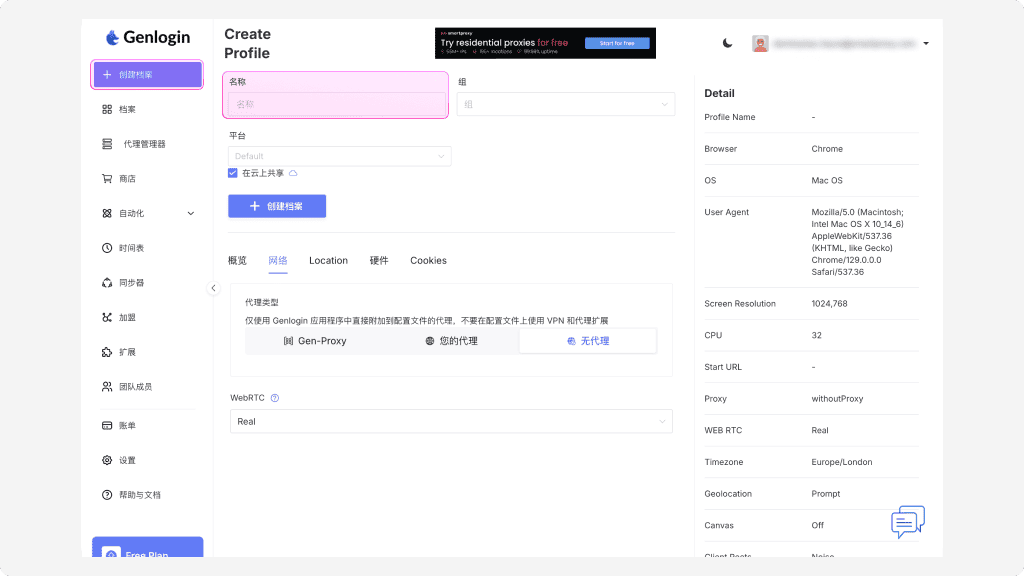Open 扩展 extensions puzzle icon

[x=107, y=352]
